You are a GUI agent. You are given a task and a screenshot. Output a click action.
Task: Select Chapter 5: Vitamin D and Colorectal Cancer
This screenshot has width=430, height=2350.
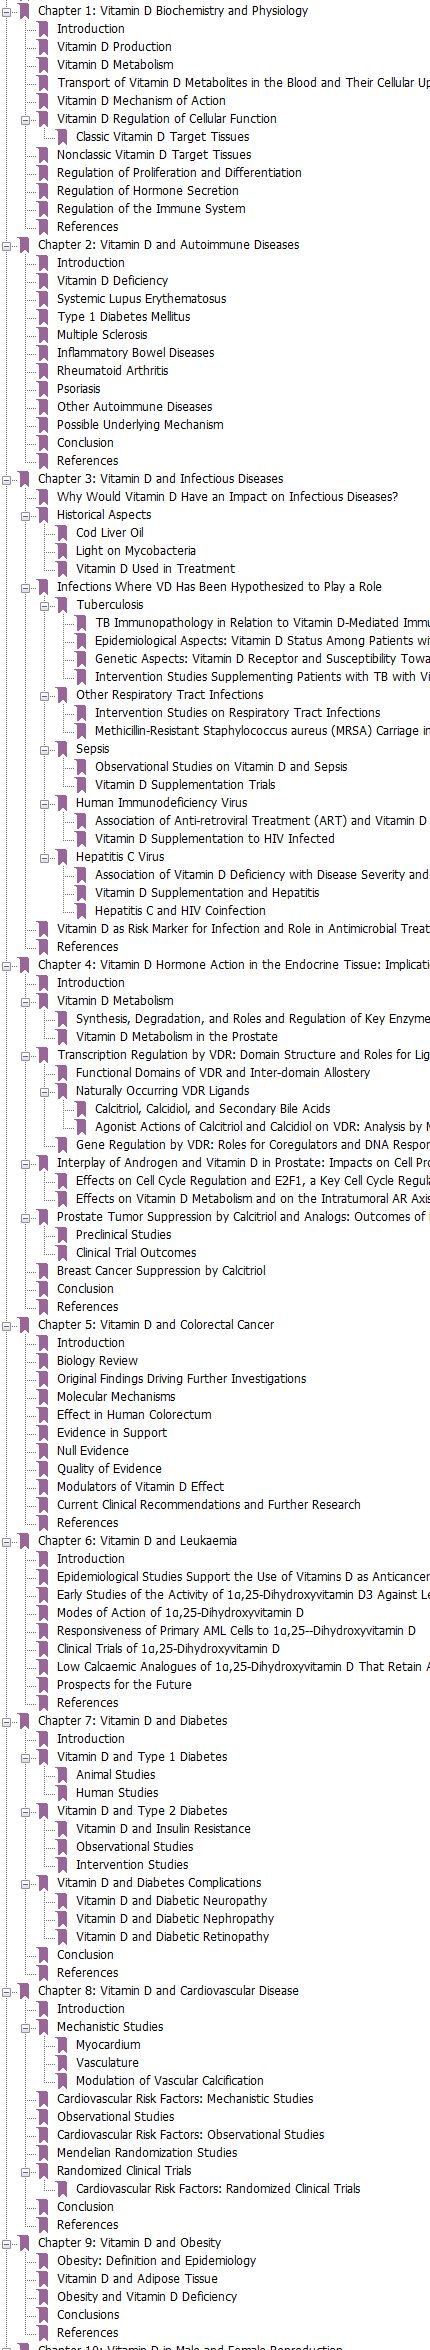(156, 1325)
